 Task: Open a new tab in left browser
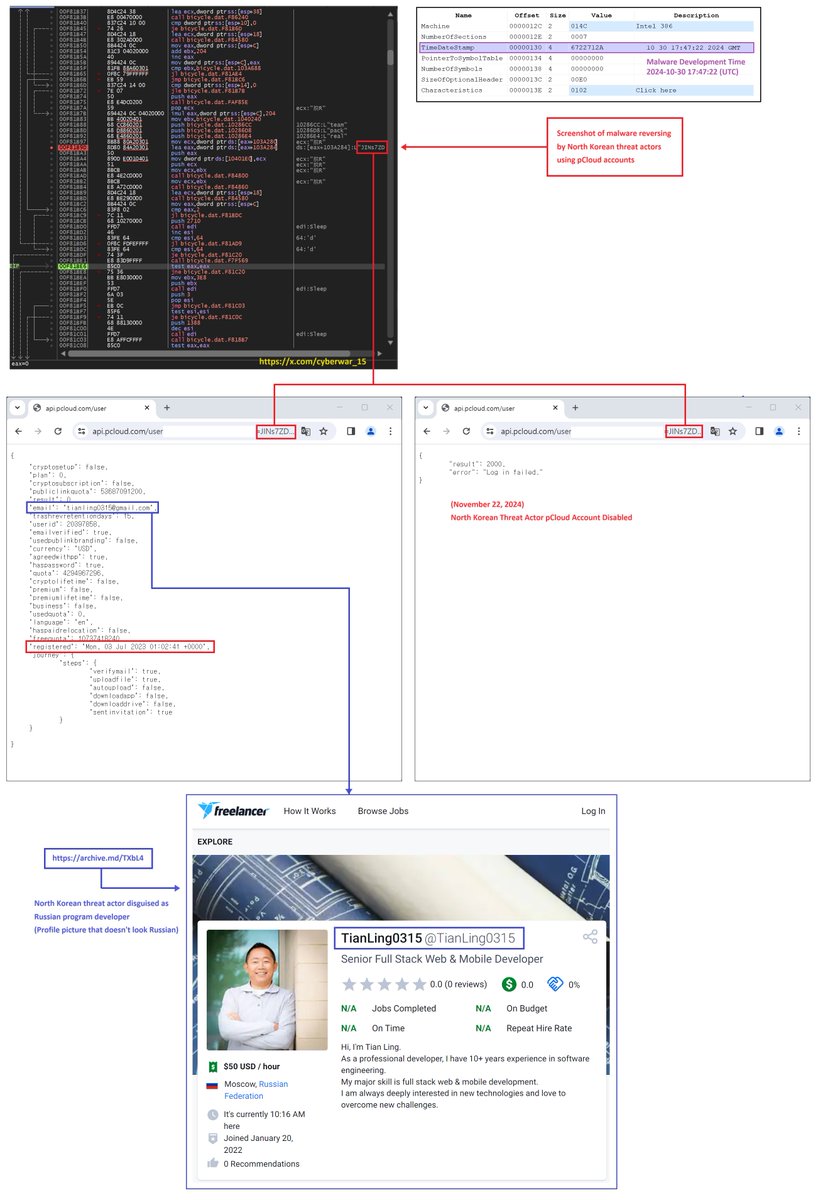(167, 408)
